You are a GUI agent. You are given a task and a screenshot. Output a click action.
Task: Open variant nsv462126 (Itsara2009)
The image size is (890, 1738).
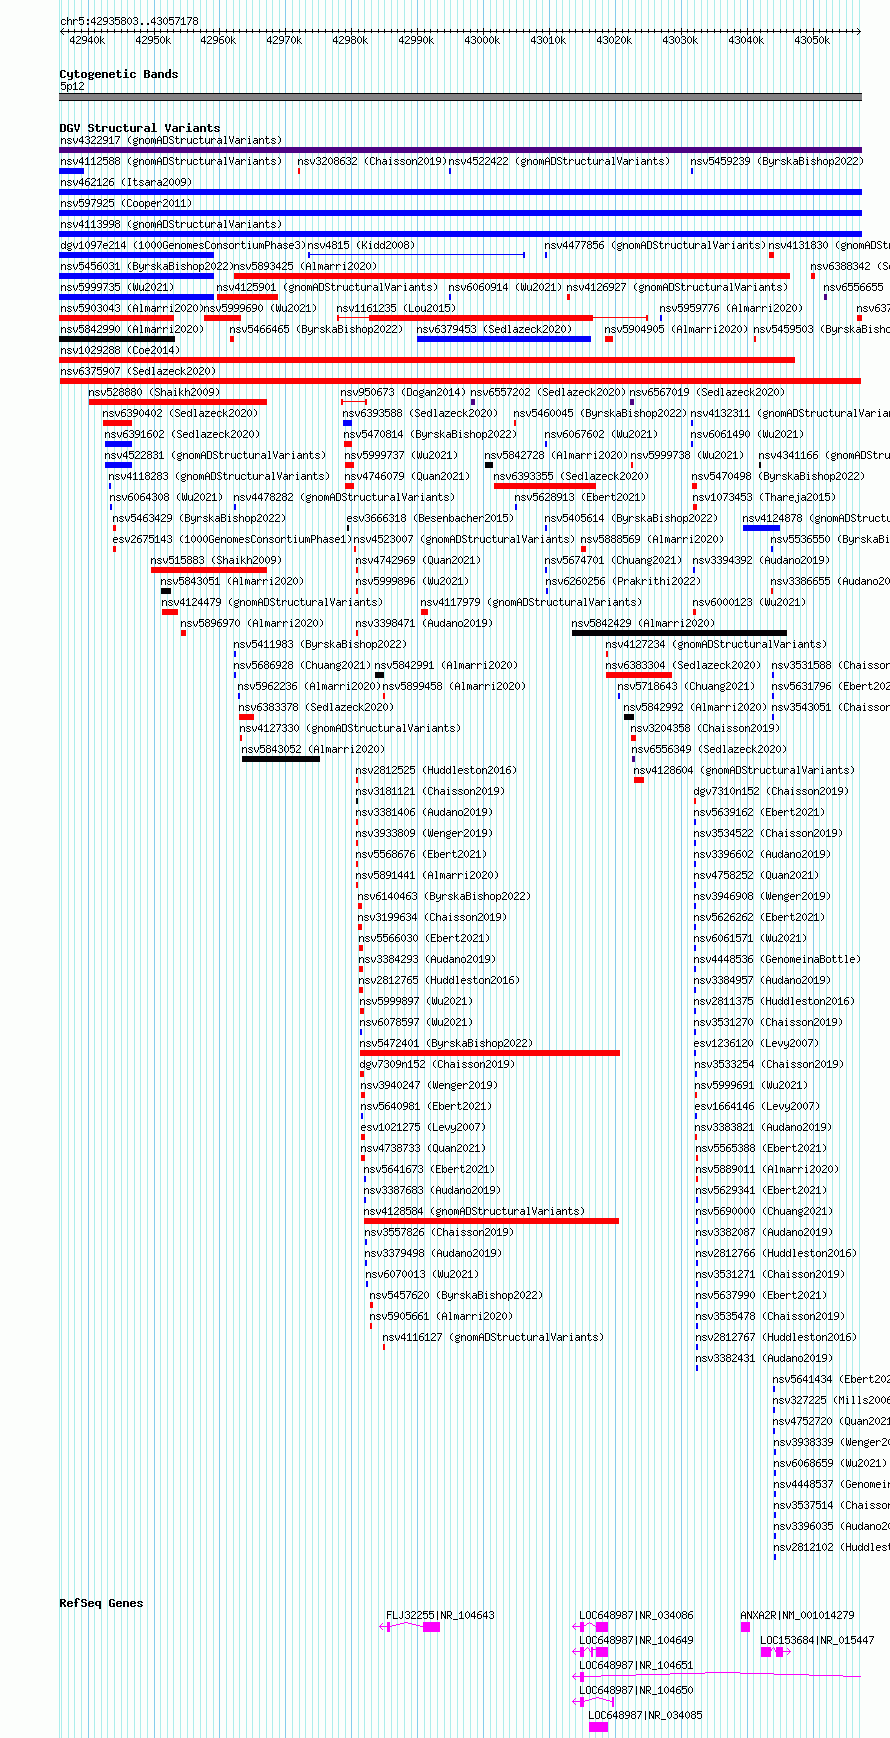tap(125, 182)
